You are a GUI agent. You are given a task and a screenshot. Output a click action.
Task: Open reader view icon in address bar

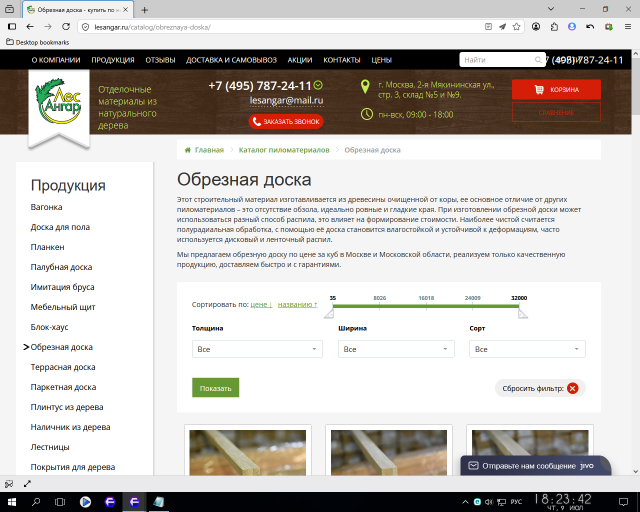tap(488, 27)
